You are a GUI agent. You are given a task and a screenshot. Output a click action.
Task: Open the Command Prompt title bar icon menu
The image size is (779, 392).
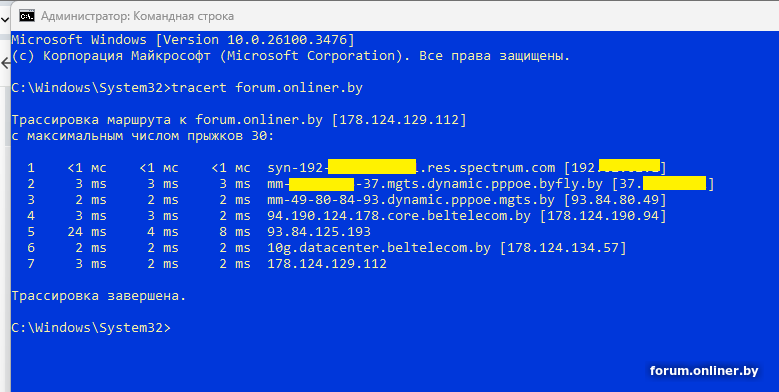tap(27, 16)
